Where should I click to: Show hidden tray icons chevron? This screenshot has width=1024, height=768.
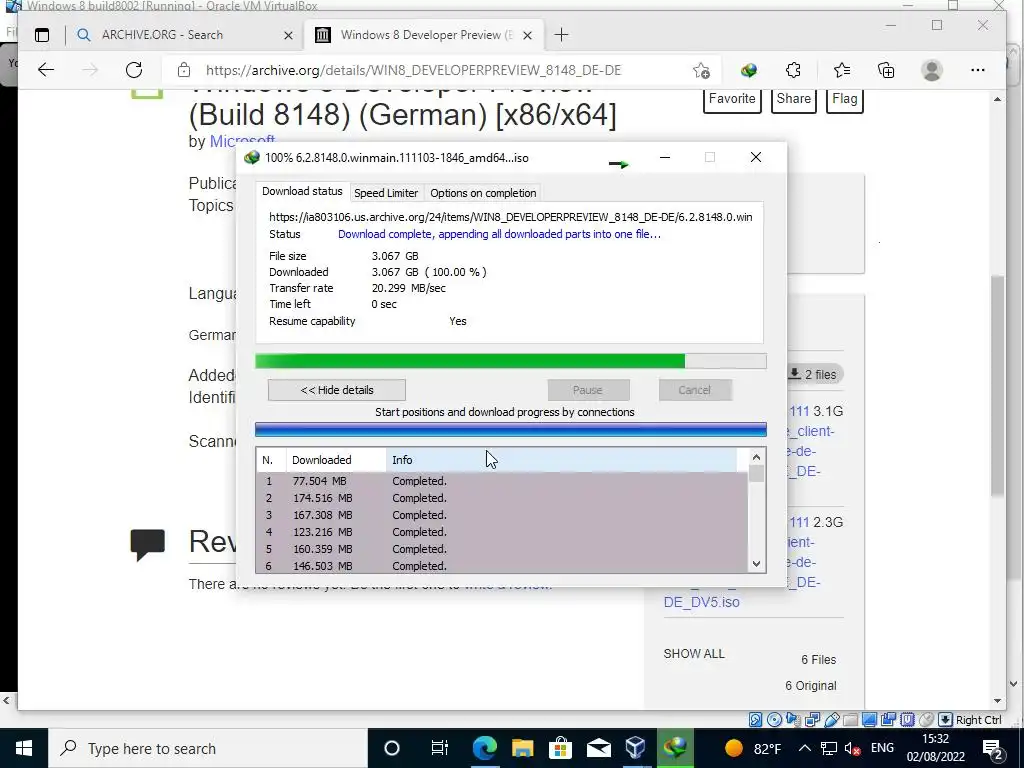(x=805, y=748)
